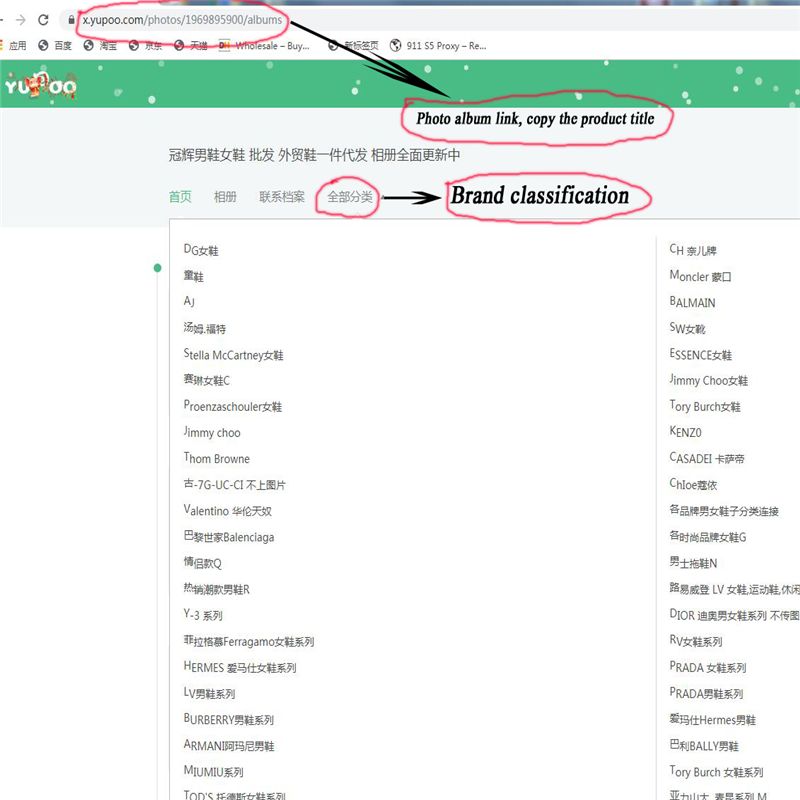
Task: Open the DG女鞋 category
Action: 201,250
